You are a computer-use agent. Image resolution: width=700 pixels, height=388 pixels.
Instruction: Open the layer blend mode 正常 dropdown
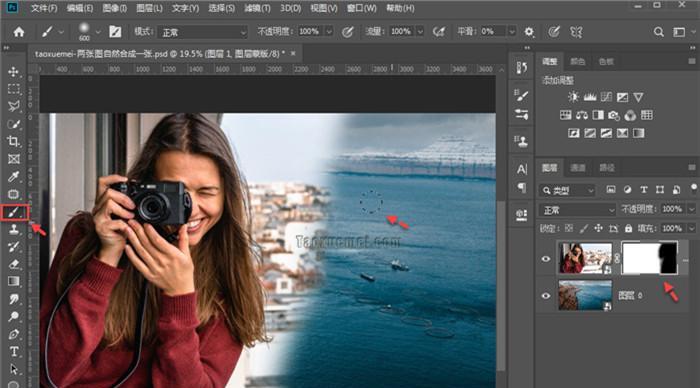tap(577, 210)
